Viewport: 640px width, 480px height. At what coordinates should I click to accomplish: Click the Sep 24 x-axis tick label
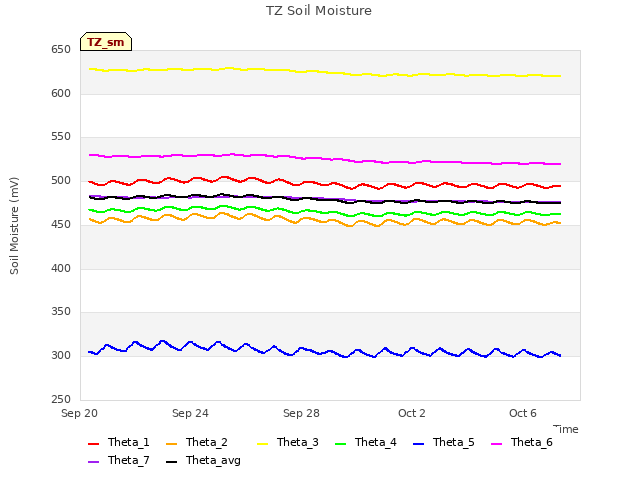[x=190, y=413]
